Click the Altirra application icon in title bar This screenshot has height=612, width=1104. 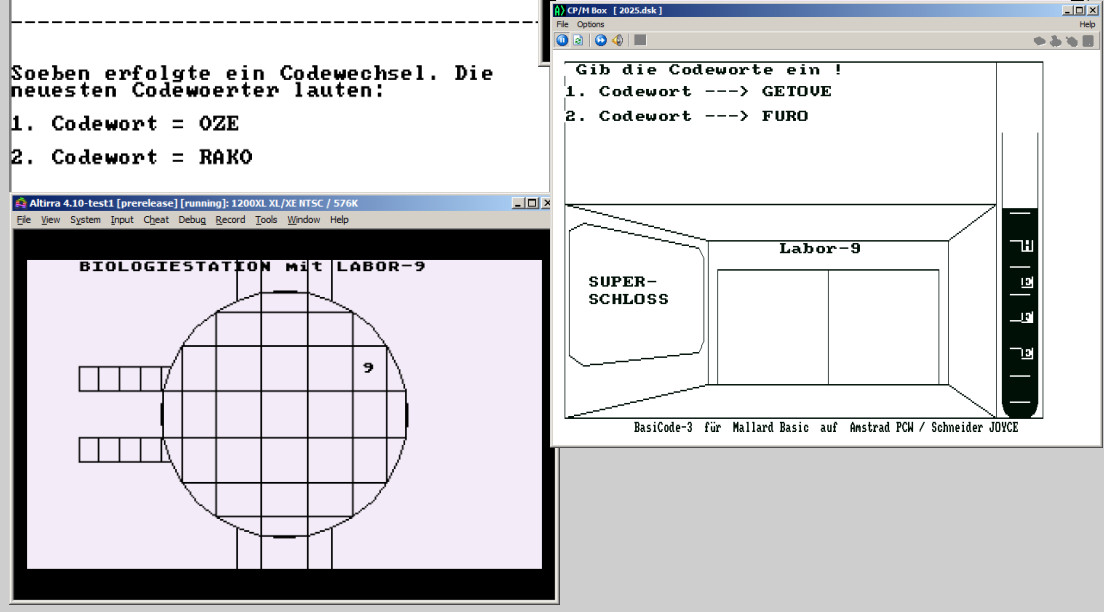(x=20, y=204)
